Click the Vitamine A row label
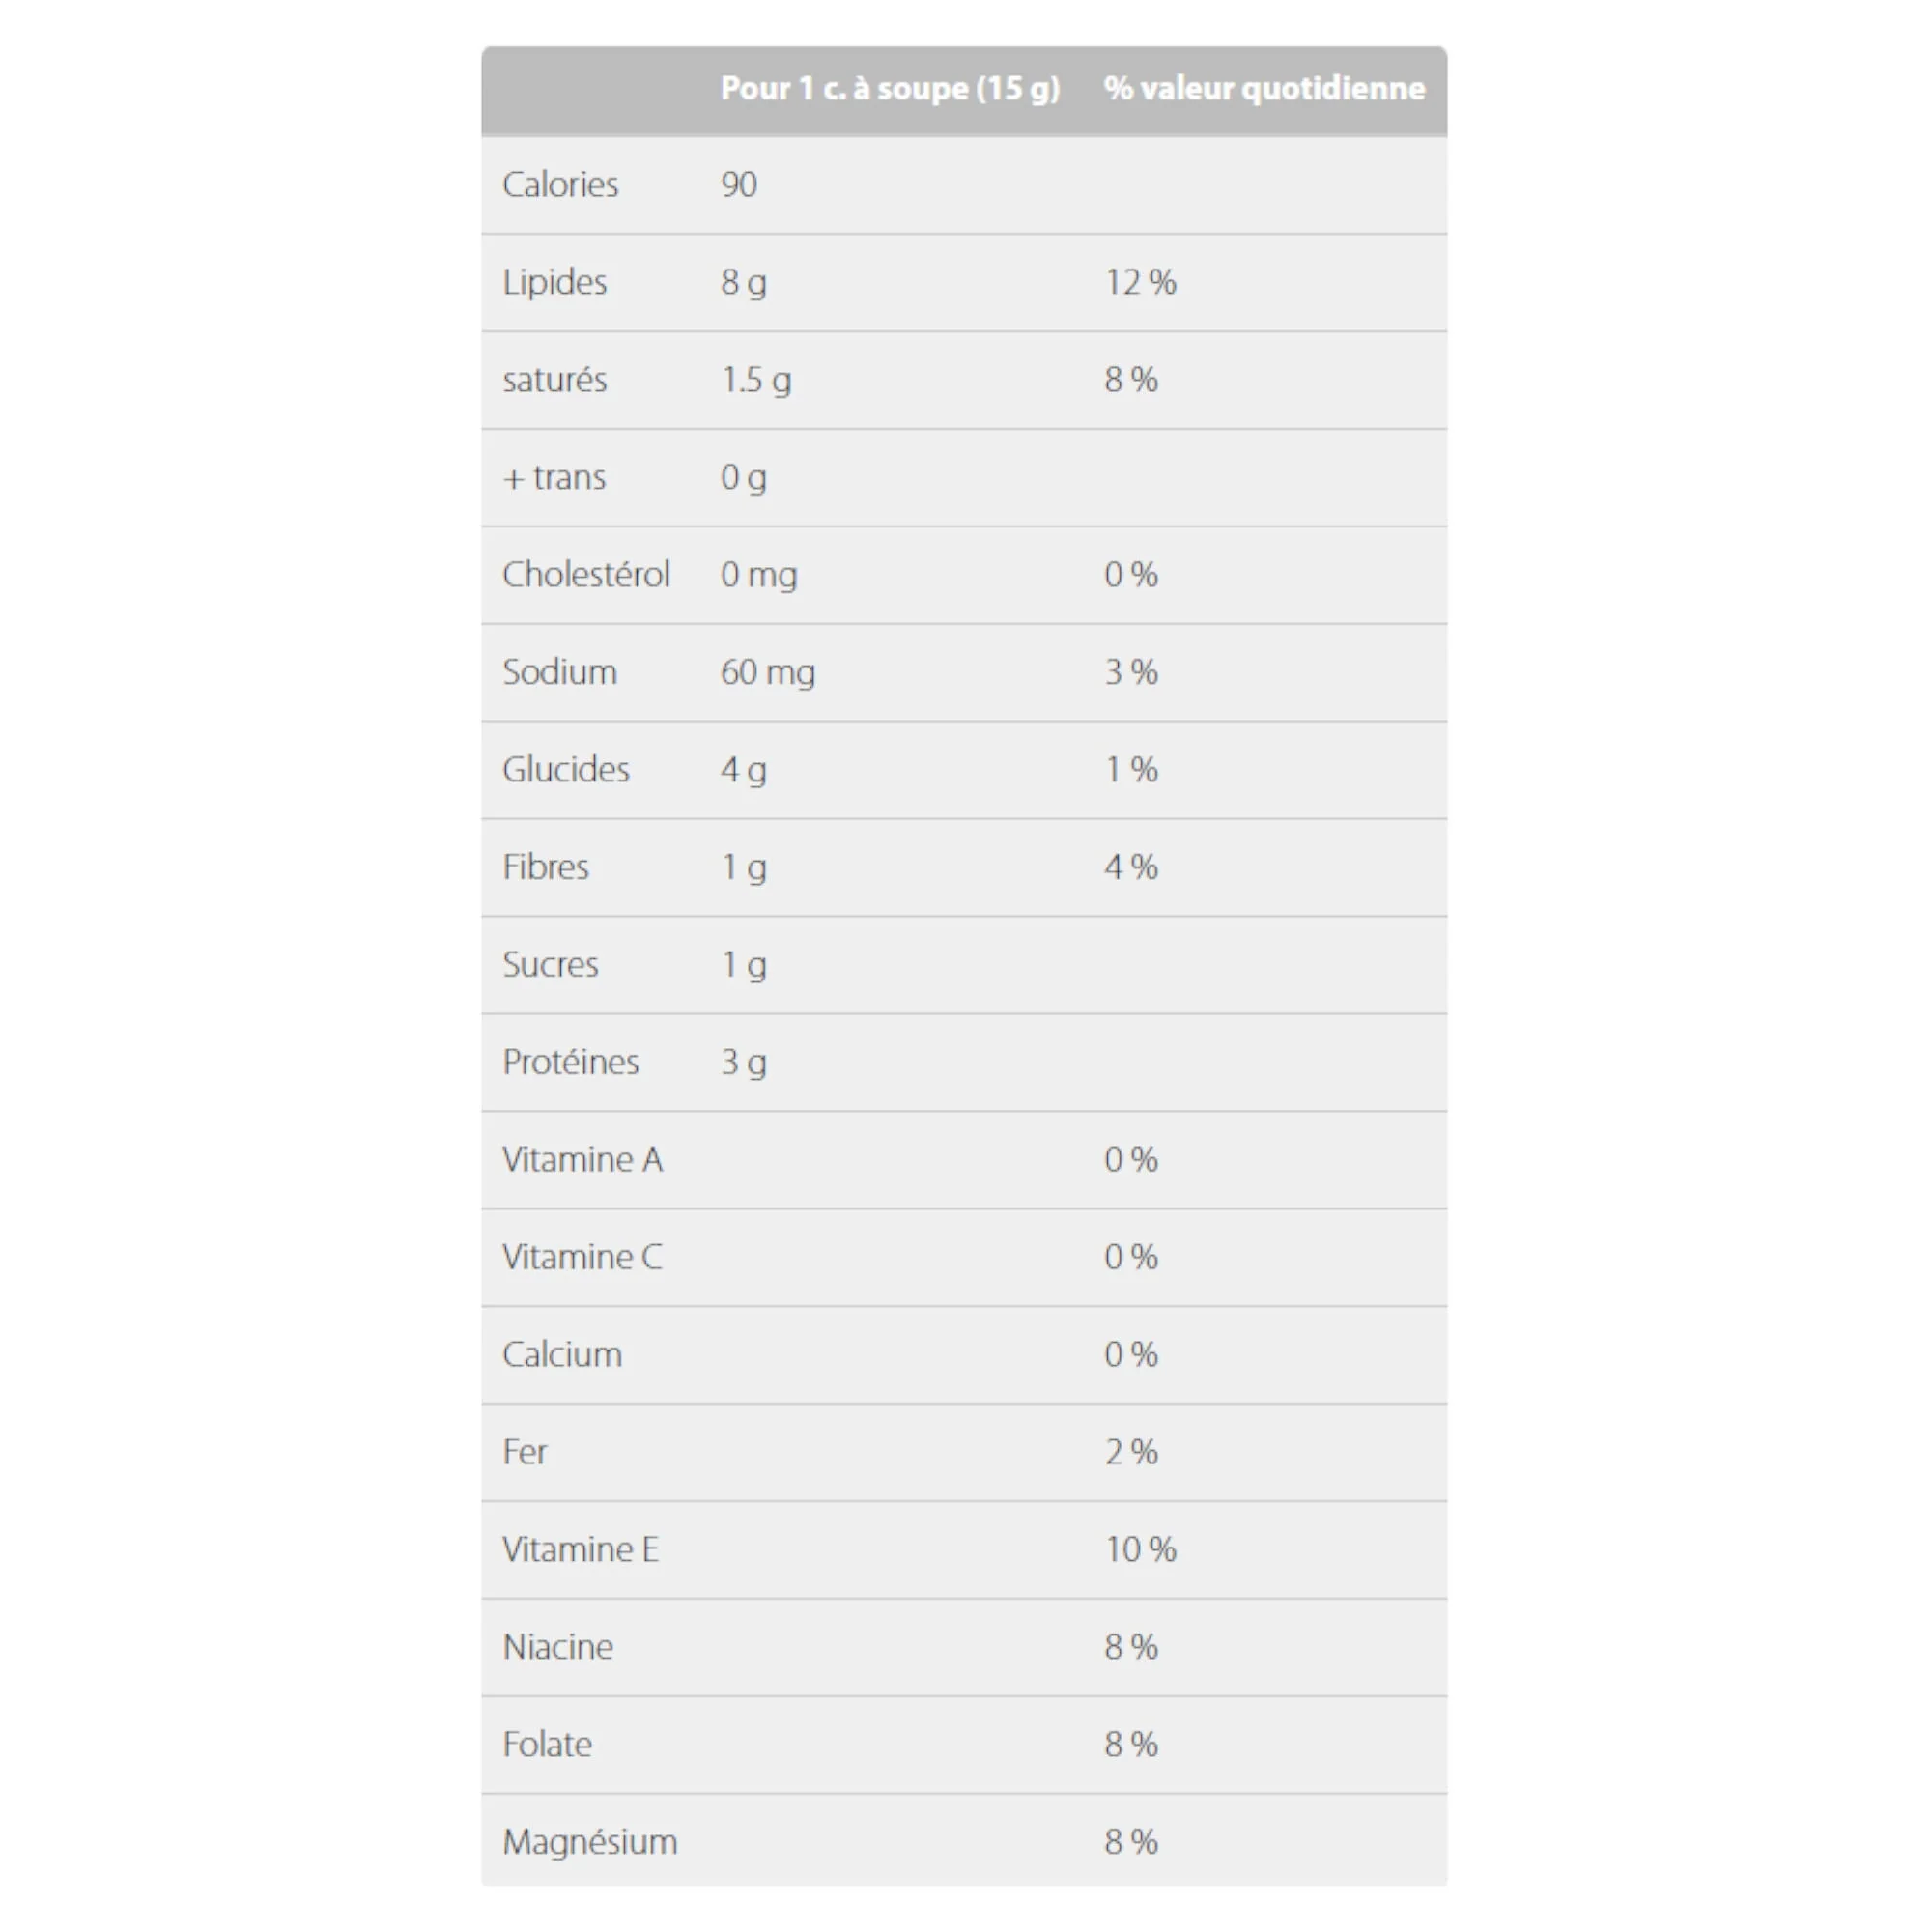 coord(582,1160)
